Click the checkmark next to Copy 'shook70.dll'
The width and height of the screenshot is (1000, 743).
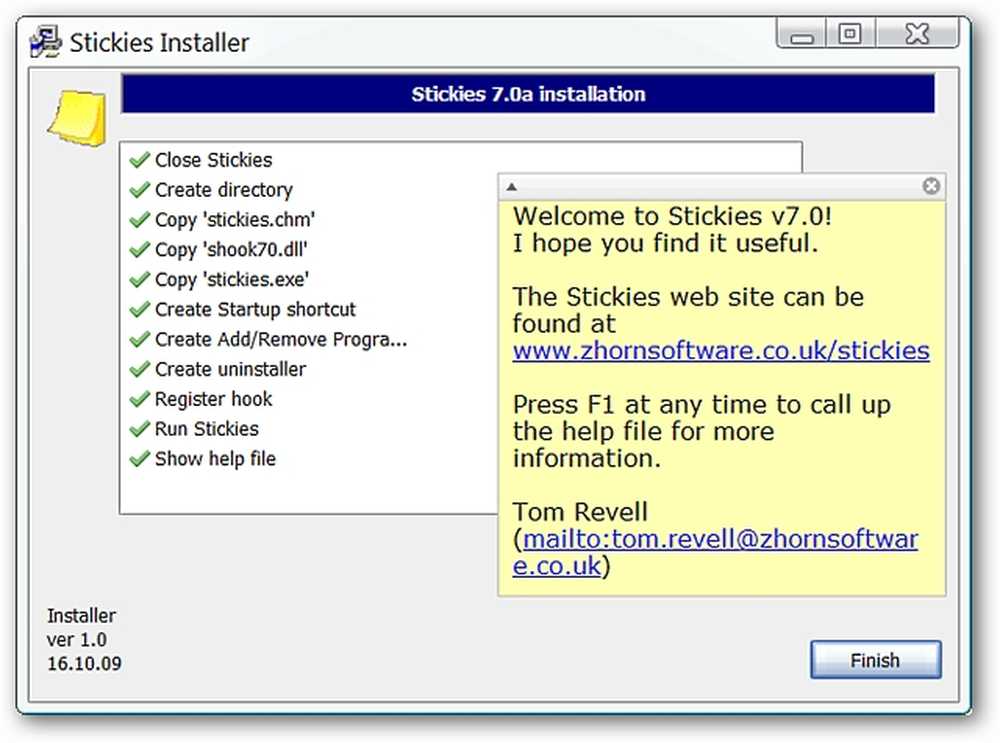click(x=140, y=249)
